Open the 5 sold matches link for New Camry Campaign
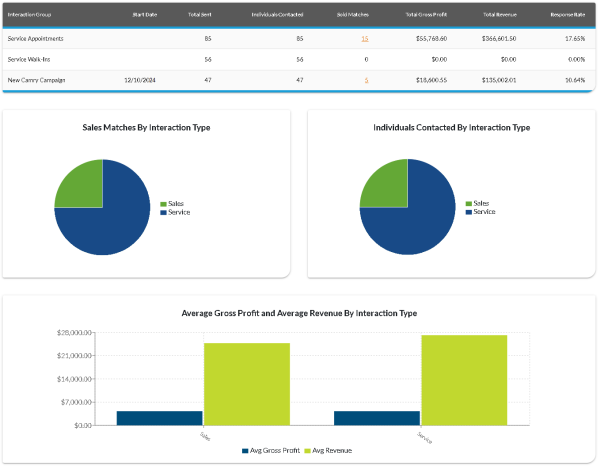The height and width of the screenshot is (466, 600). 366,80
